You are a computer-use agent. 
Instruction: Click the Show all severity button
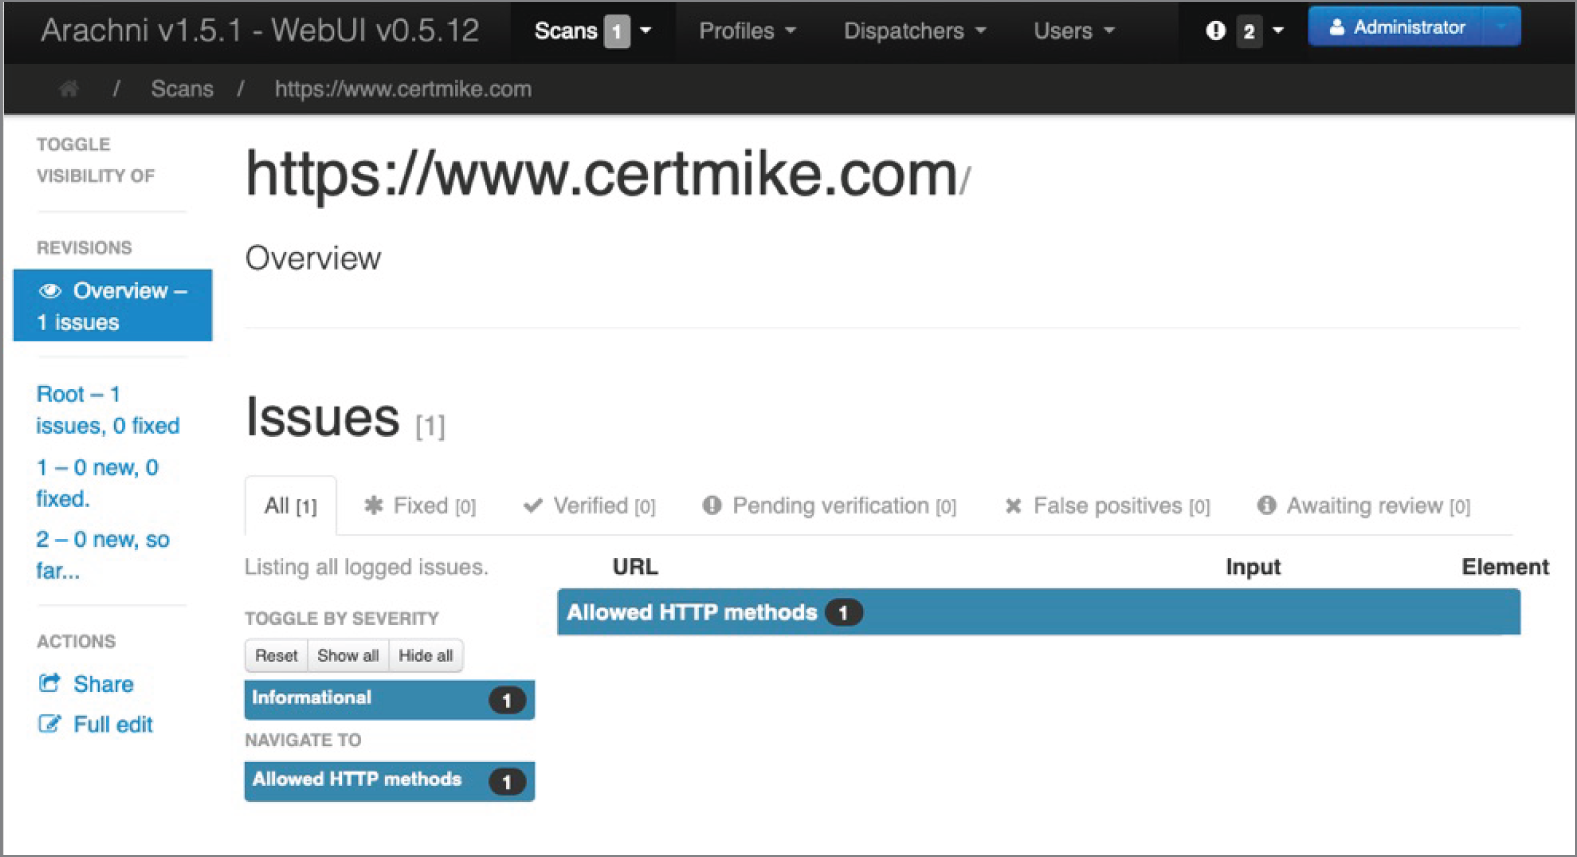click(x=348, y=656)
